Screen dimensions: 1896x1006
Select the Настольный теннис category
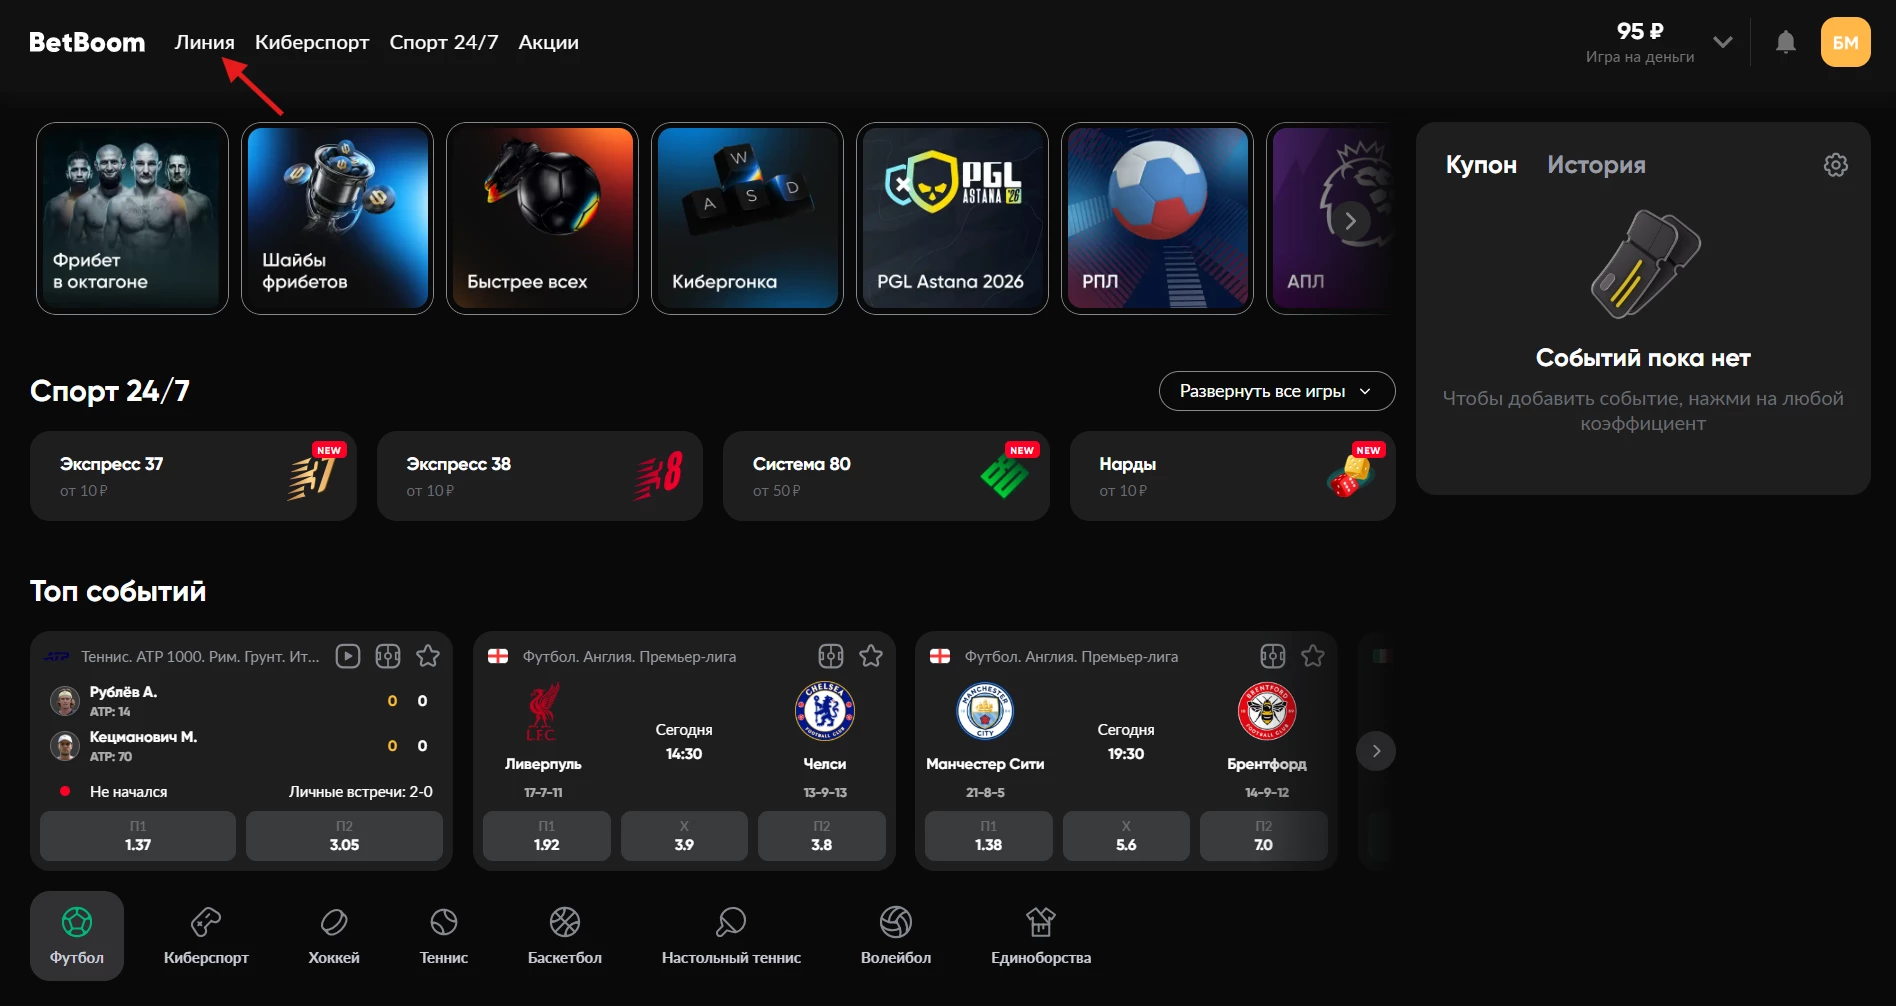tap(731, 936)
